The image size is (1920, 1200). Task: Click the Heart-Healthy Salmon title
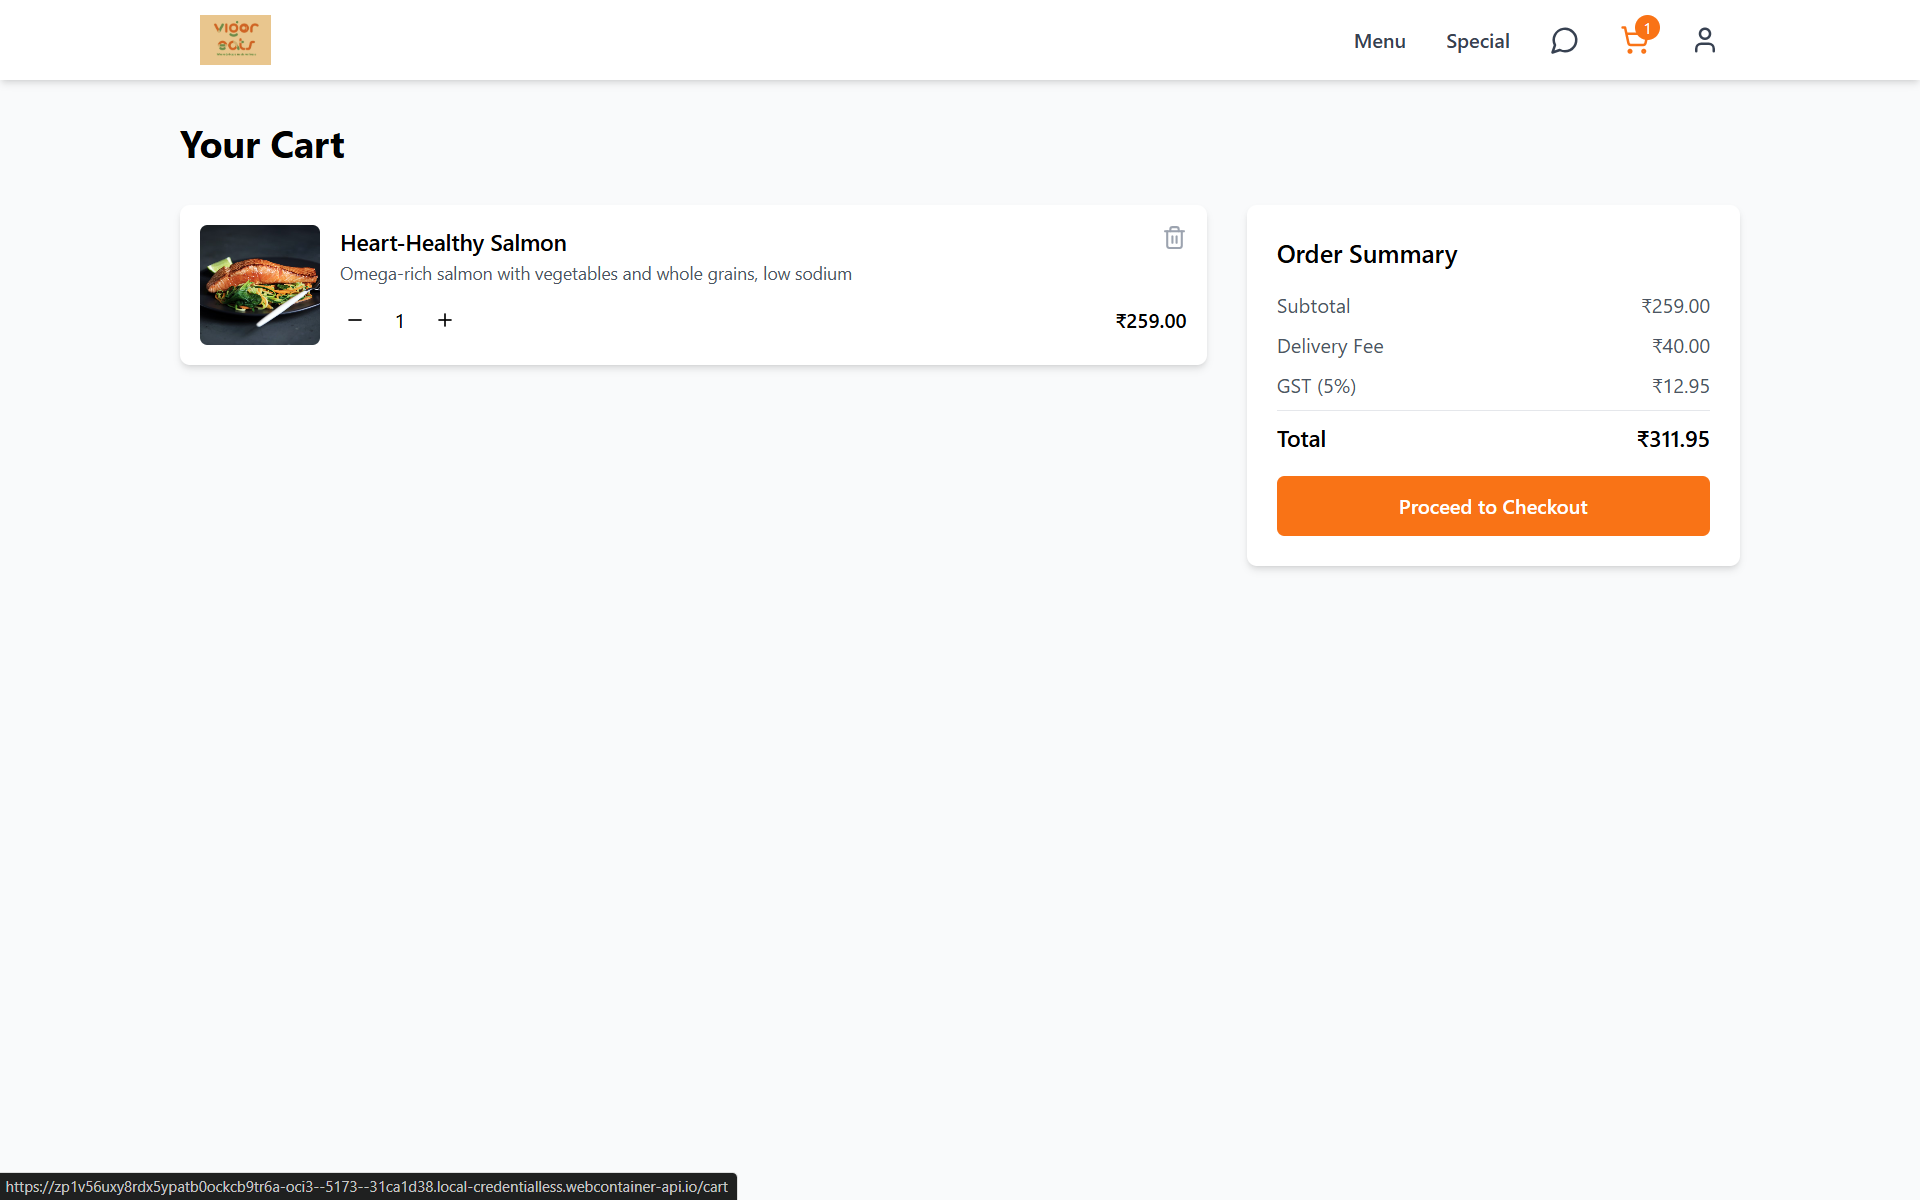pyautogui.click(x=453, y=243)
